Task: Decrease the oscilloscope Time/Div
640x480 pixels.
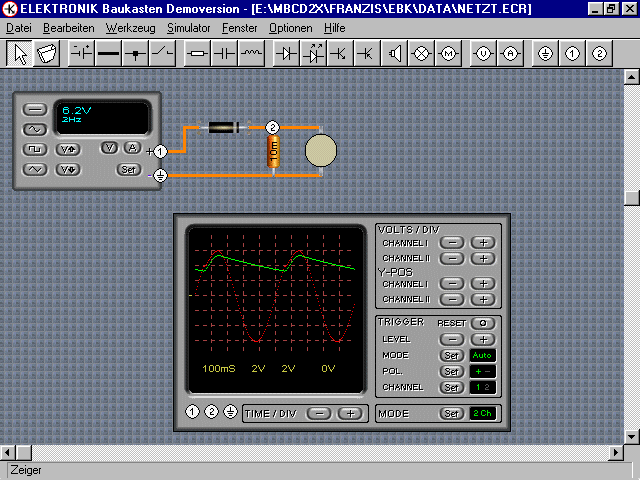Action: click(318, 413)
